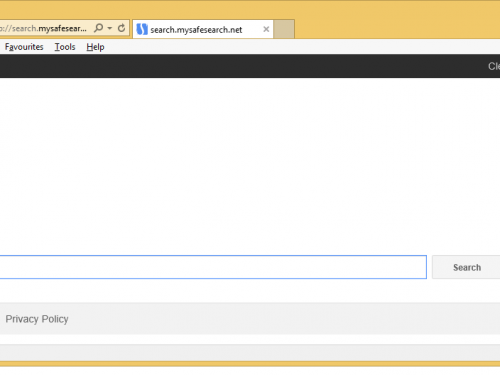Close the search.mysafesearch.net tab
The height and width of the screenshot is (375, 500).
[x=266, y=29]
